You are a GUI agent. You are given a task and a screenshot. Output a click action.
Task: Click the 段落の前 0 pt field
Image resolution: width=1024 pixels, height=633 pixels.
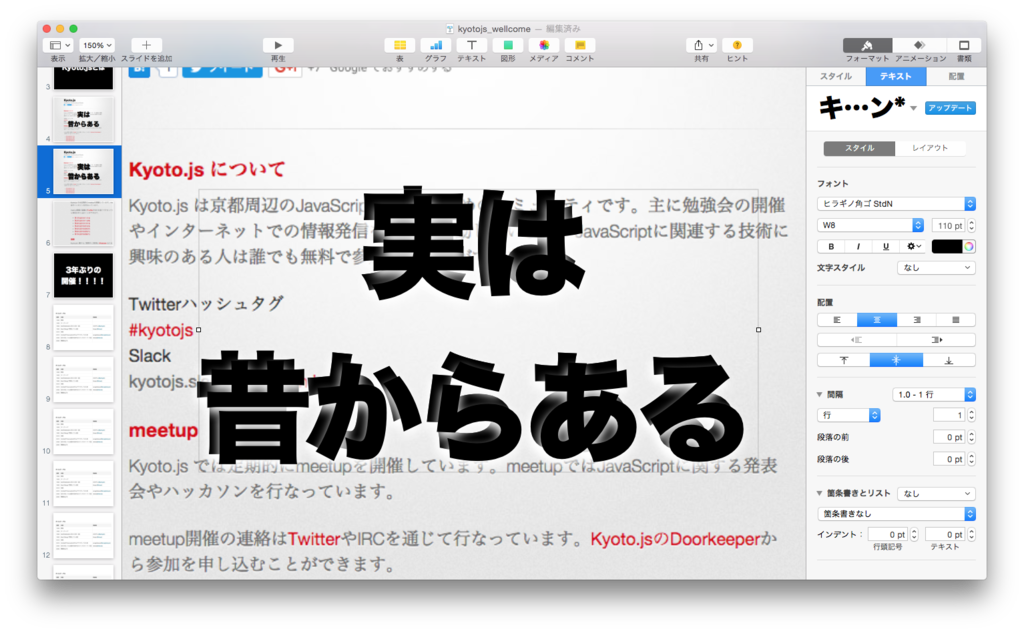pos(949,438)
